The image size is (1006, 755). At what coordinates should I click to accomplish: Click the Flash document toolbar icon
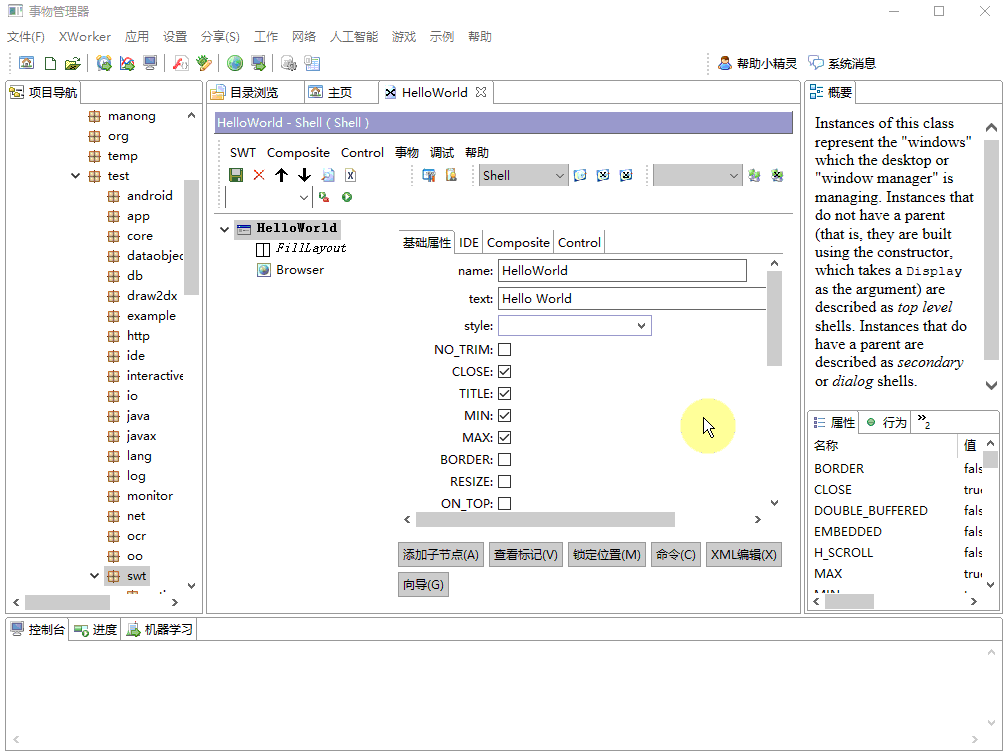tap(181, 63)
